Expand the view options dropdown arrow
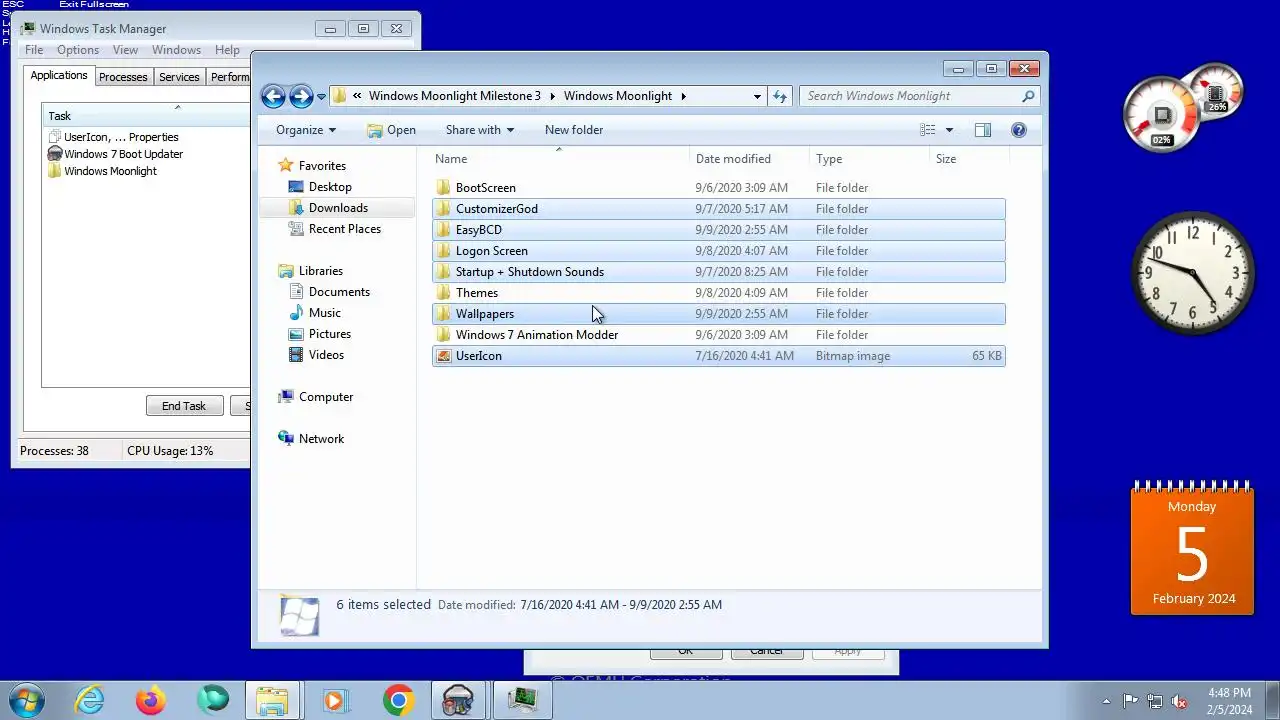The image size is (1280, 720). tap(949, 130)
